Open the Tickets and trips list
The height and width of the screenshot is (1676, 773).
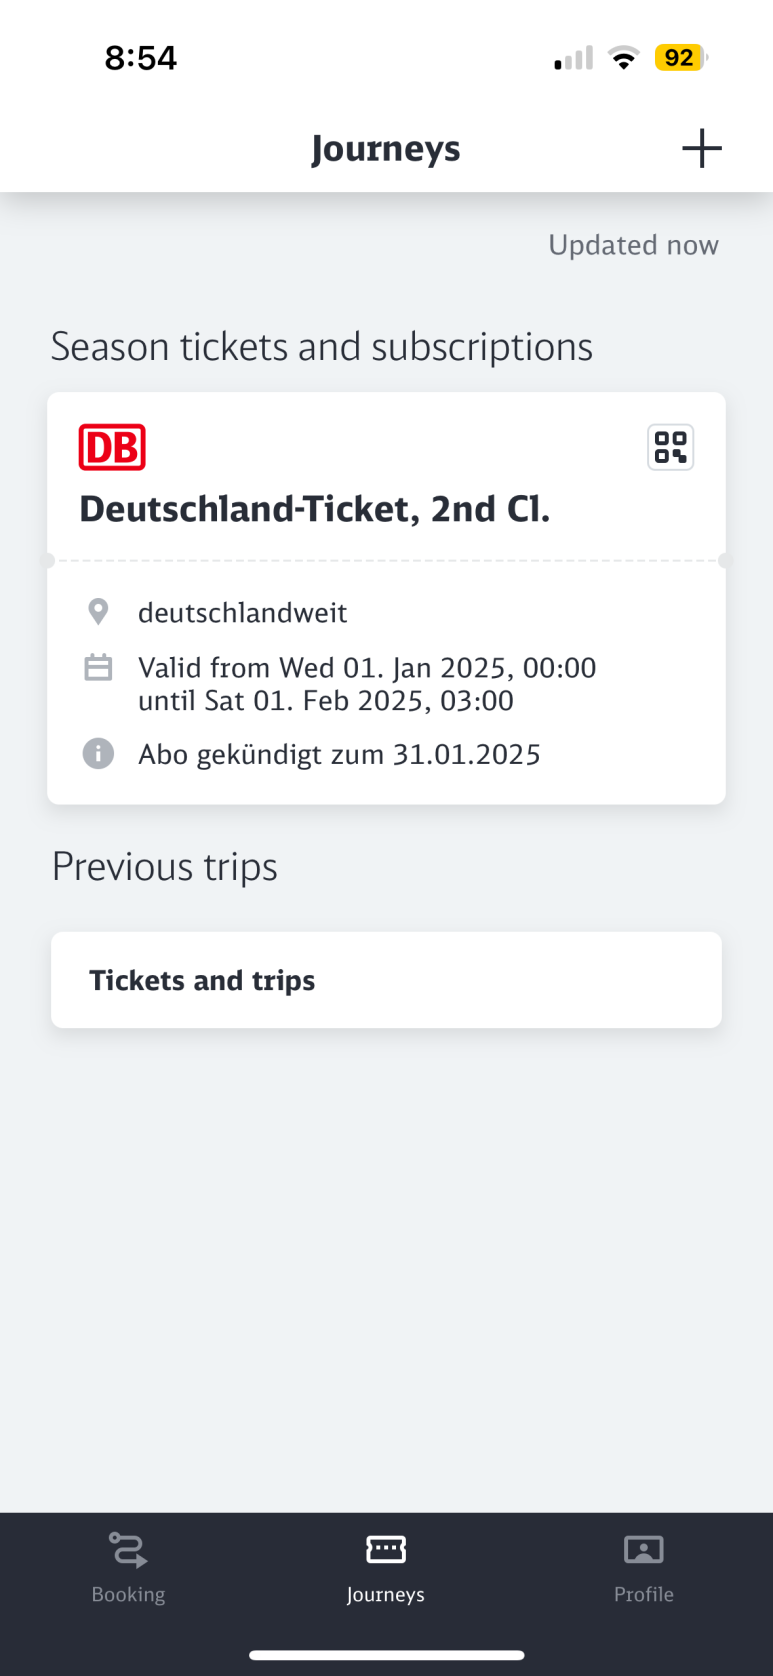click(386, 980)
